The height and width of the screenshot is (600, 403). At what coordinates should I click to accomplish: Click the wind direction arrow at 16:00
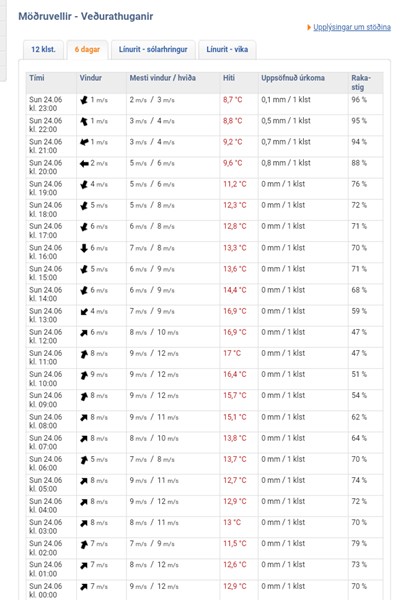pos(84,248)
